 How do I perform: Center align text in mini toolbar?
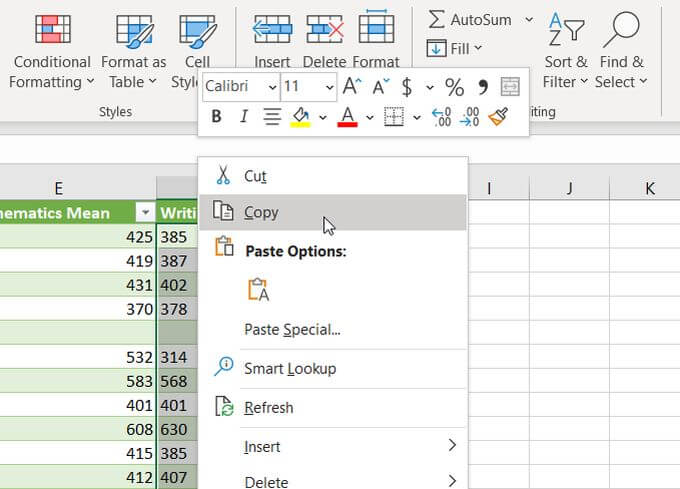tap(272, 117)
